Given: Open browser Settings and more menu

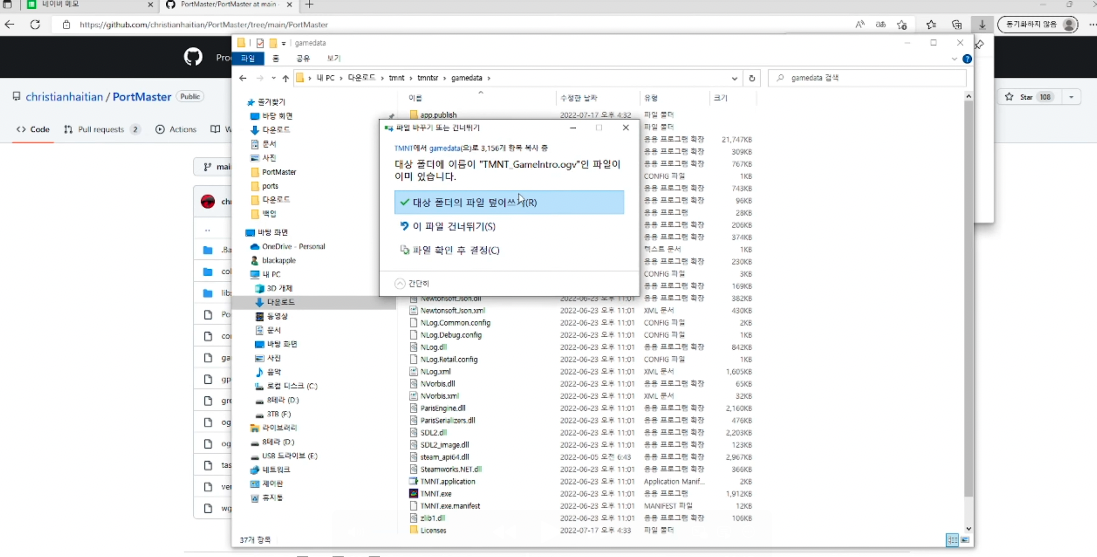Looking at the screenshot, I should (x=1091, y=24).
